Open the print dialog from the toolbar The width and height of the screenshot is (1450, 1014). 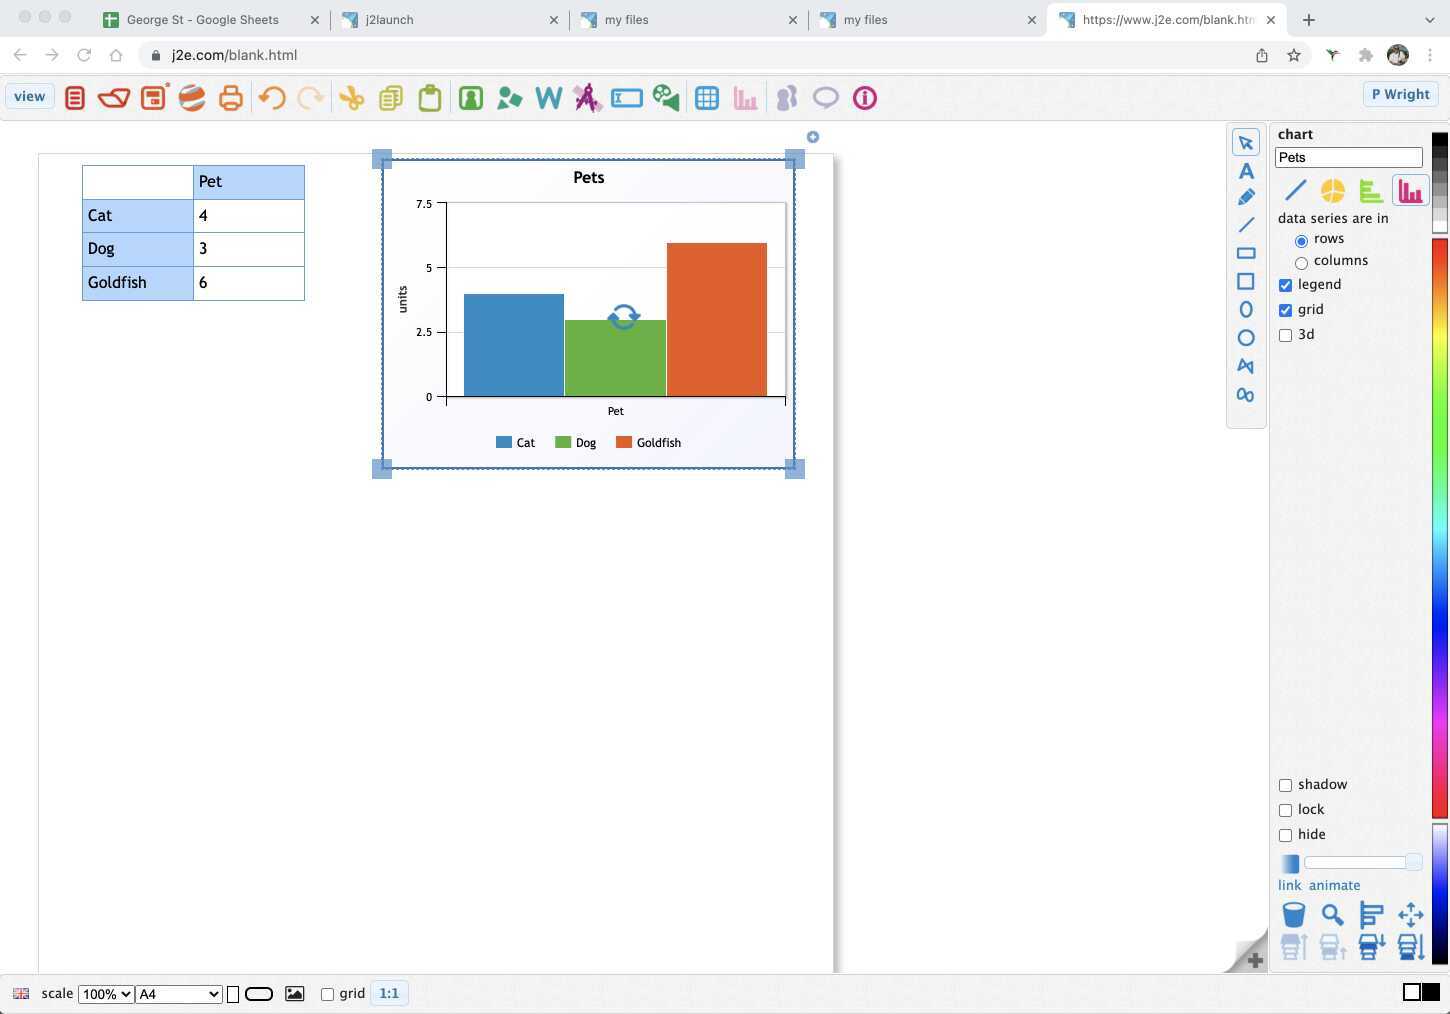[x=230, y=97]
